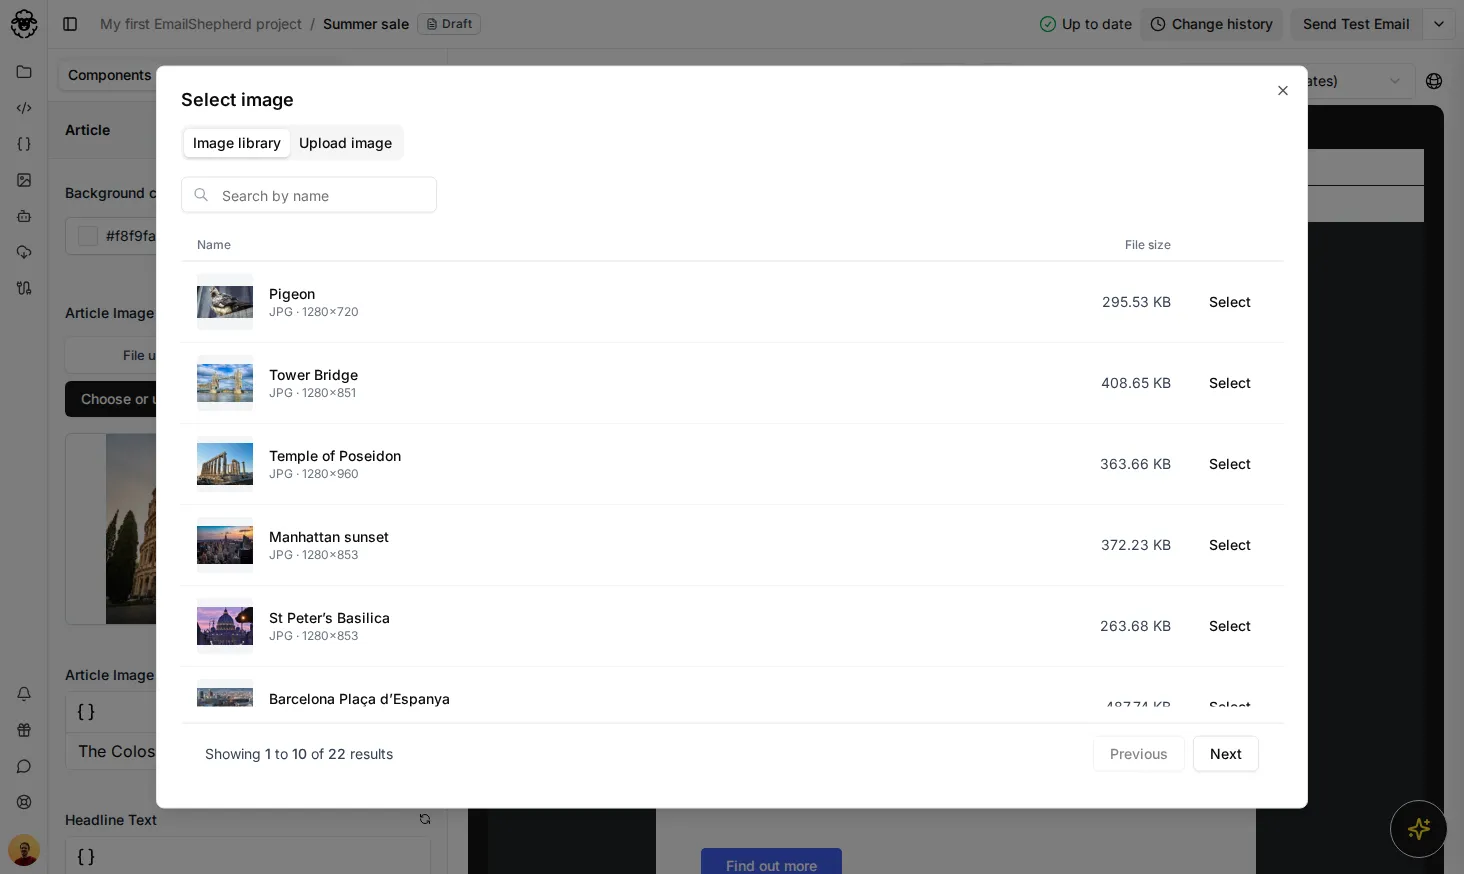This screenshot has height=874, width=1464.
Task: Click the EmailShepherd sheep logo
Action: point(24,24)
